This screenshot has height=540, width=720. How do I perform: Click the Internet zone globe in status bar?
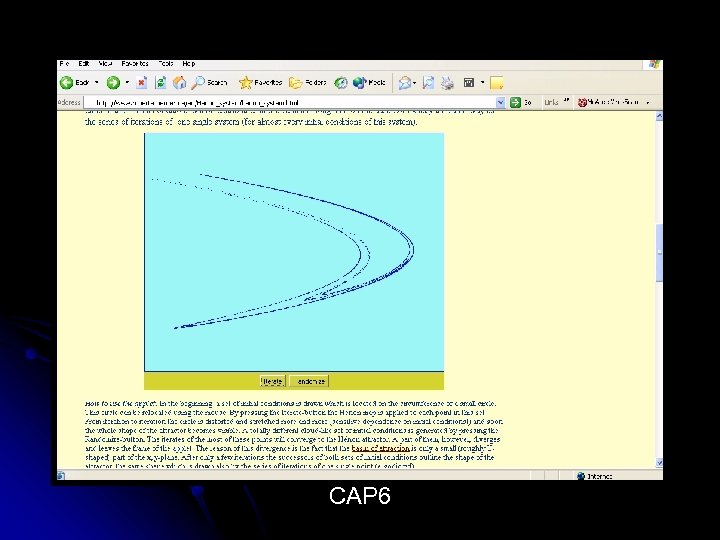581,476
